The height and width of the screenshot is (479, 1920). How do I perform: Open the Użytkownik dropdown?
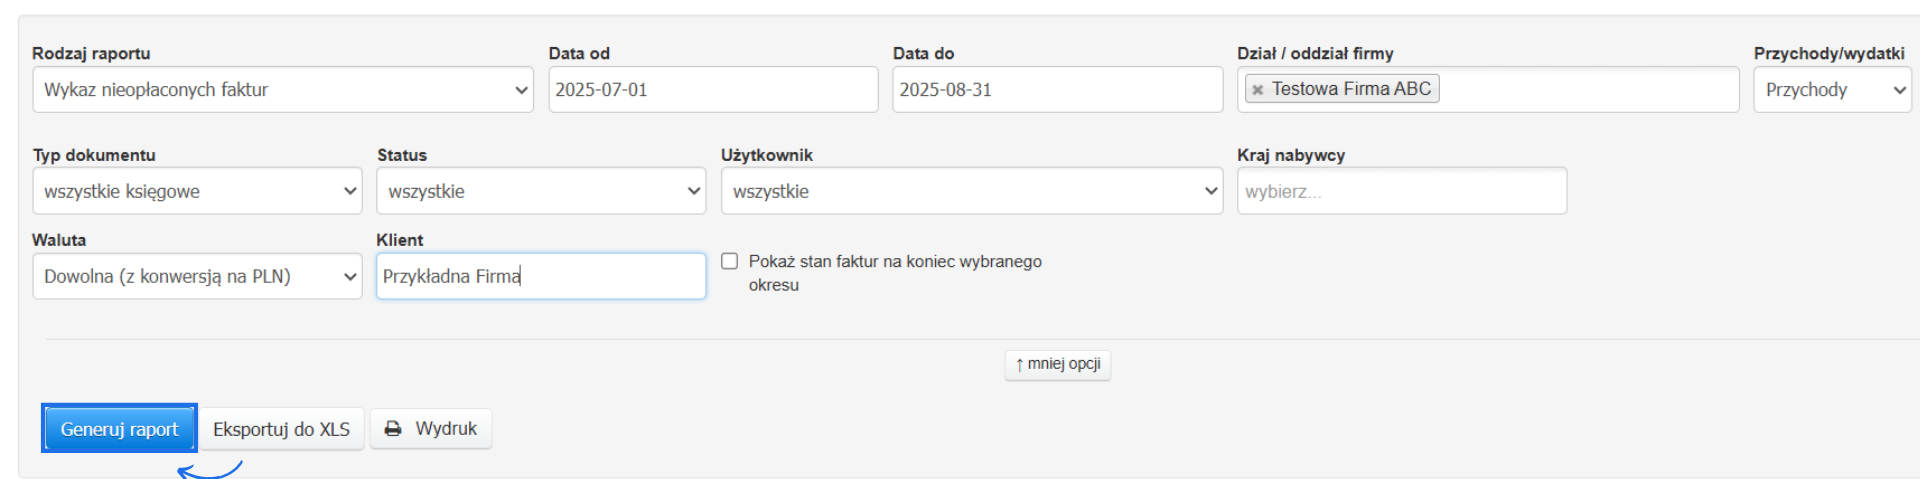(x=971, y=191)
